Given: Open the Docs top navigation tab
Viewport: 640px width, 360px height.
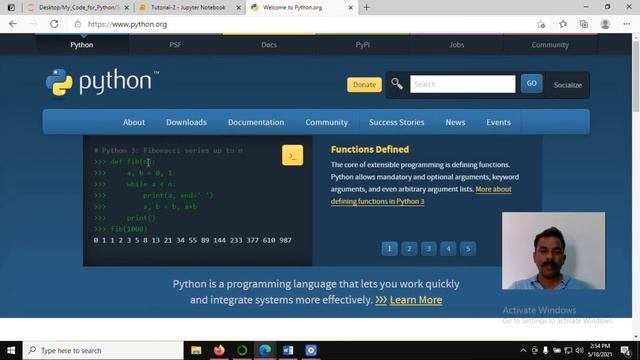Looking at the screenshot, I should [x=269, y=45].
